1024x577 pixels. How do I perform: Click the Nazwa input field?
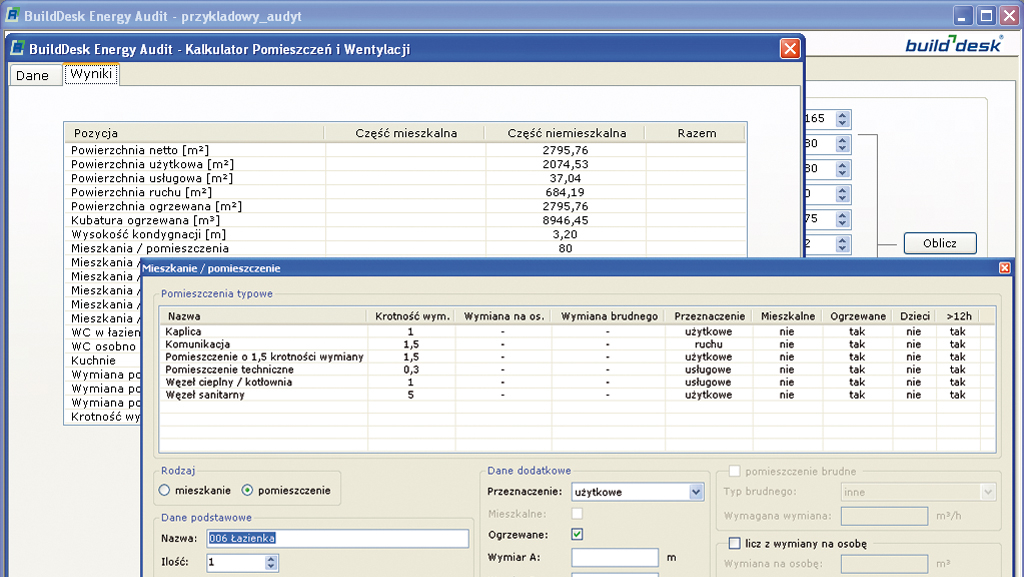tap(338, 538)
